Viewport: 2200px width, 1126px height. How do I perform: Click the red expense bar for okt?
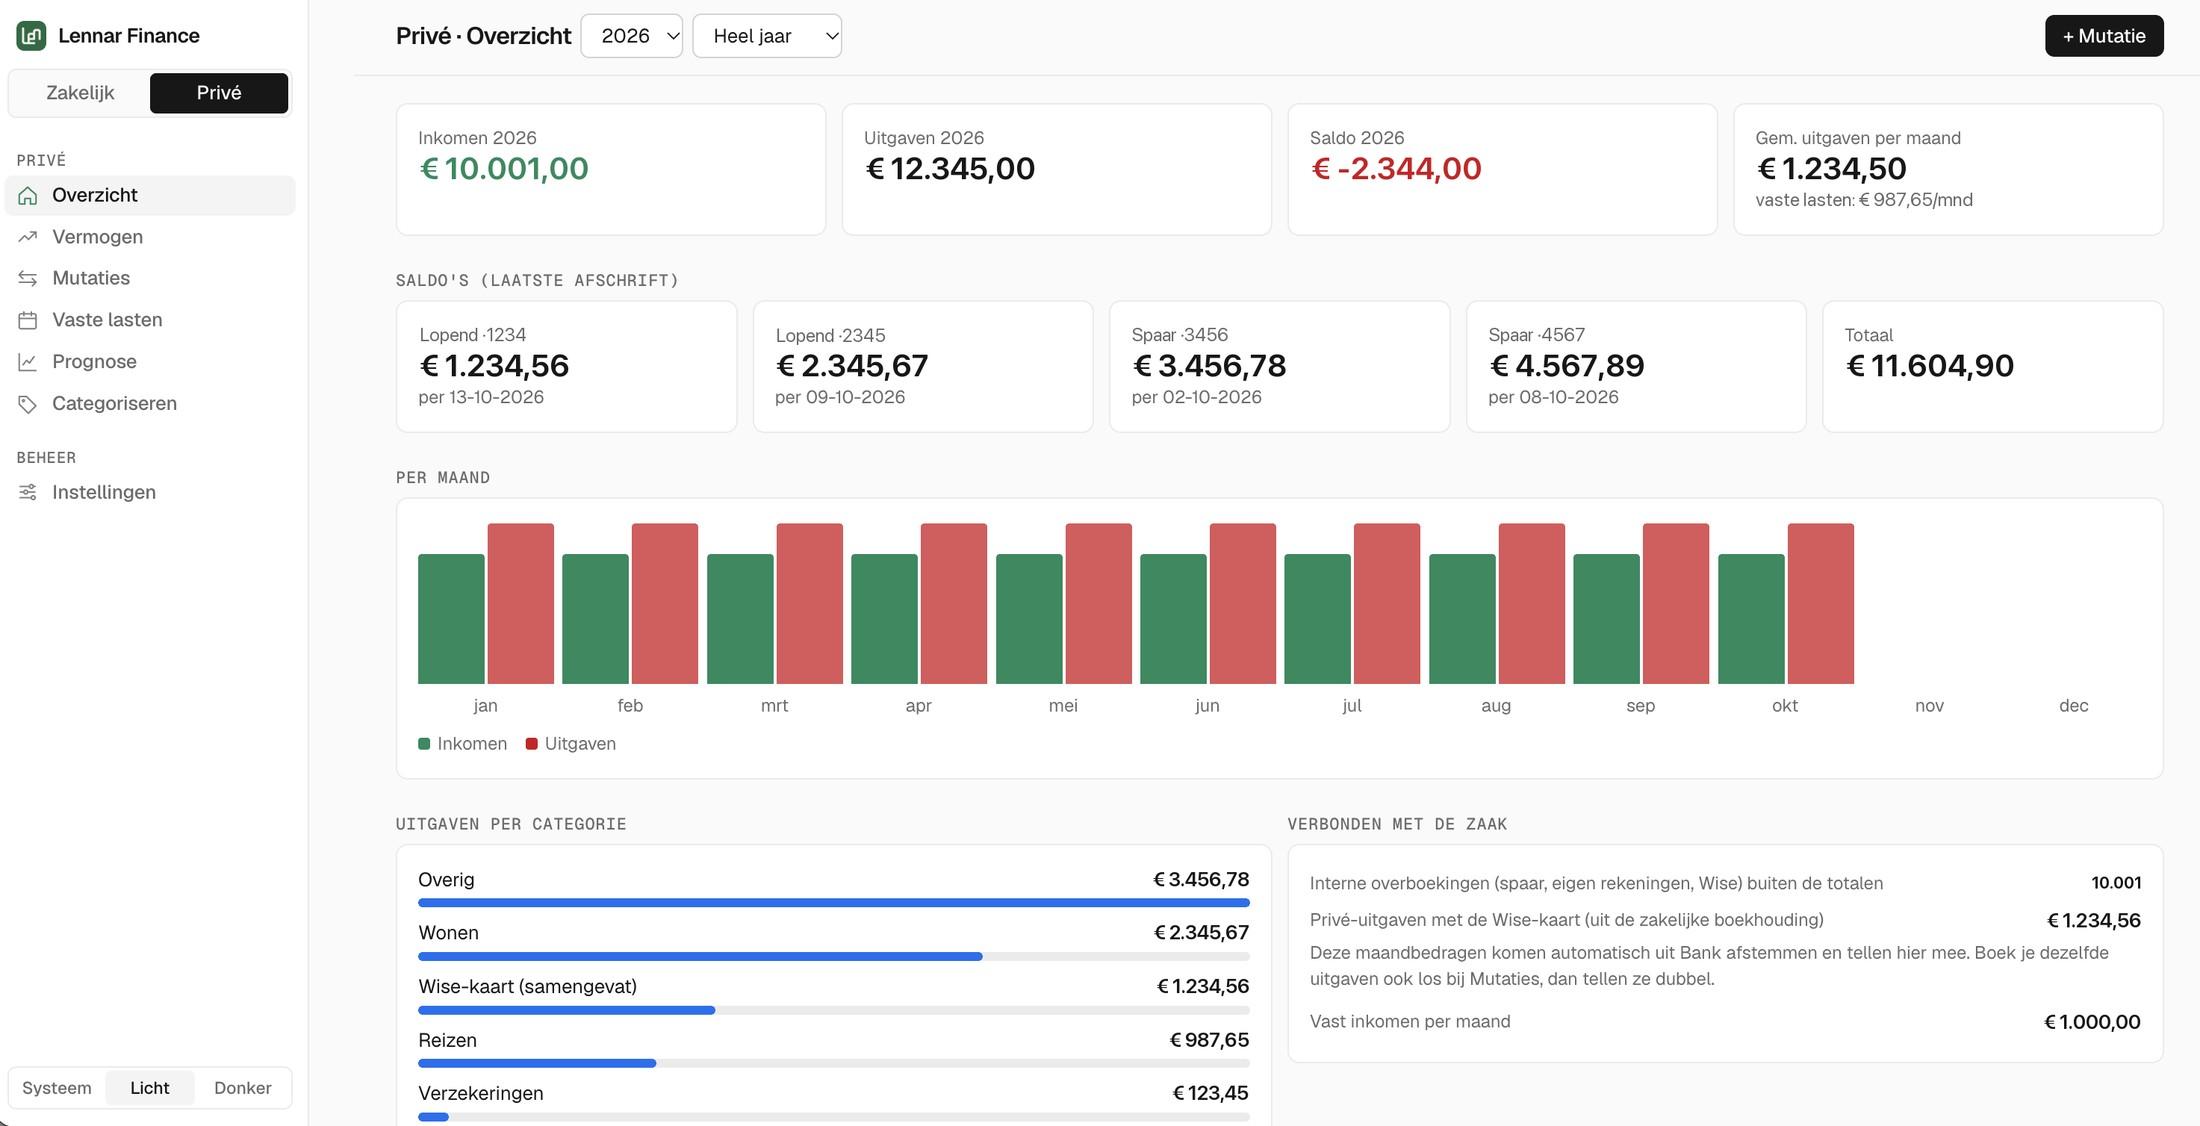pyautogui.click(x=1821, y=604)
